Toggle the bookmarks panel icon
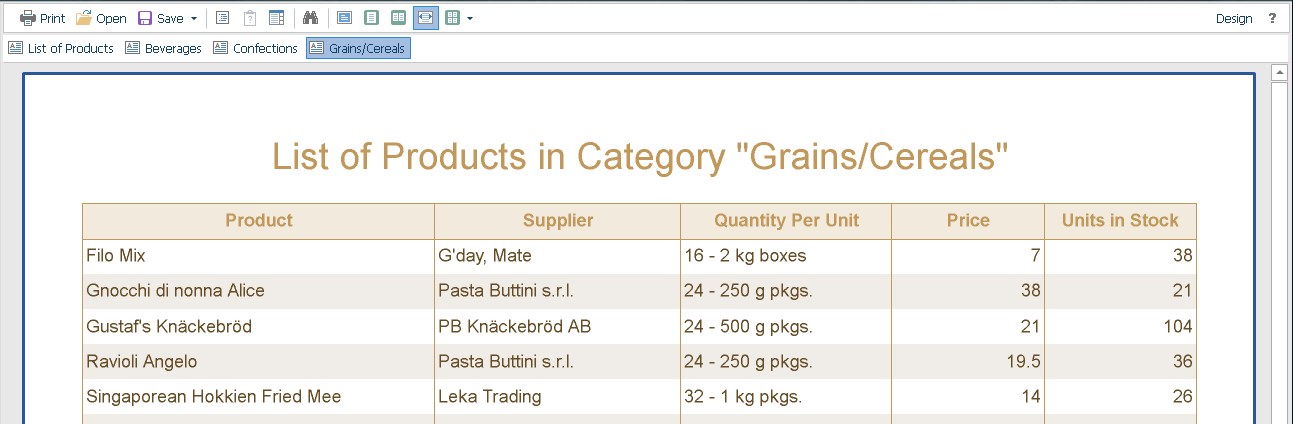 (x=223, y=18)
